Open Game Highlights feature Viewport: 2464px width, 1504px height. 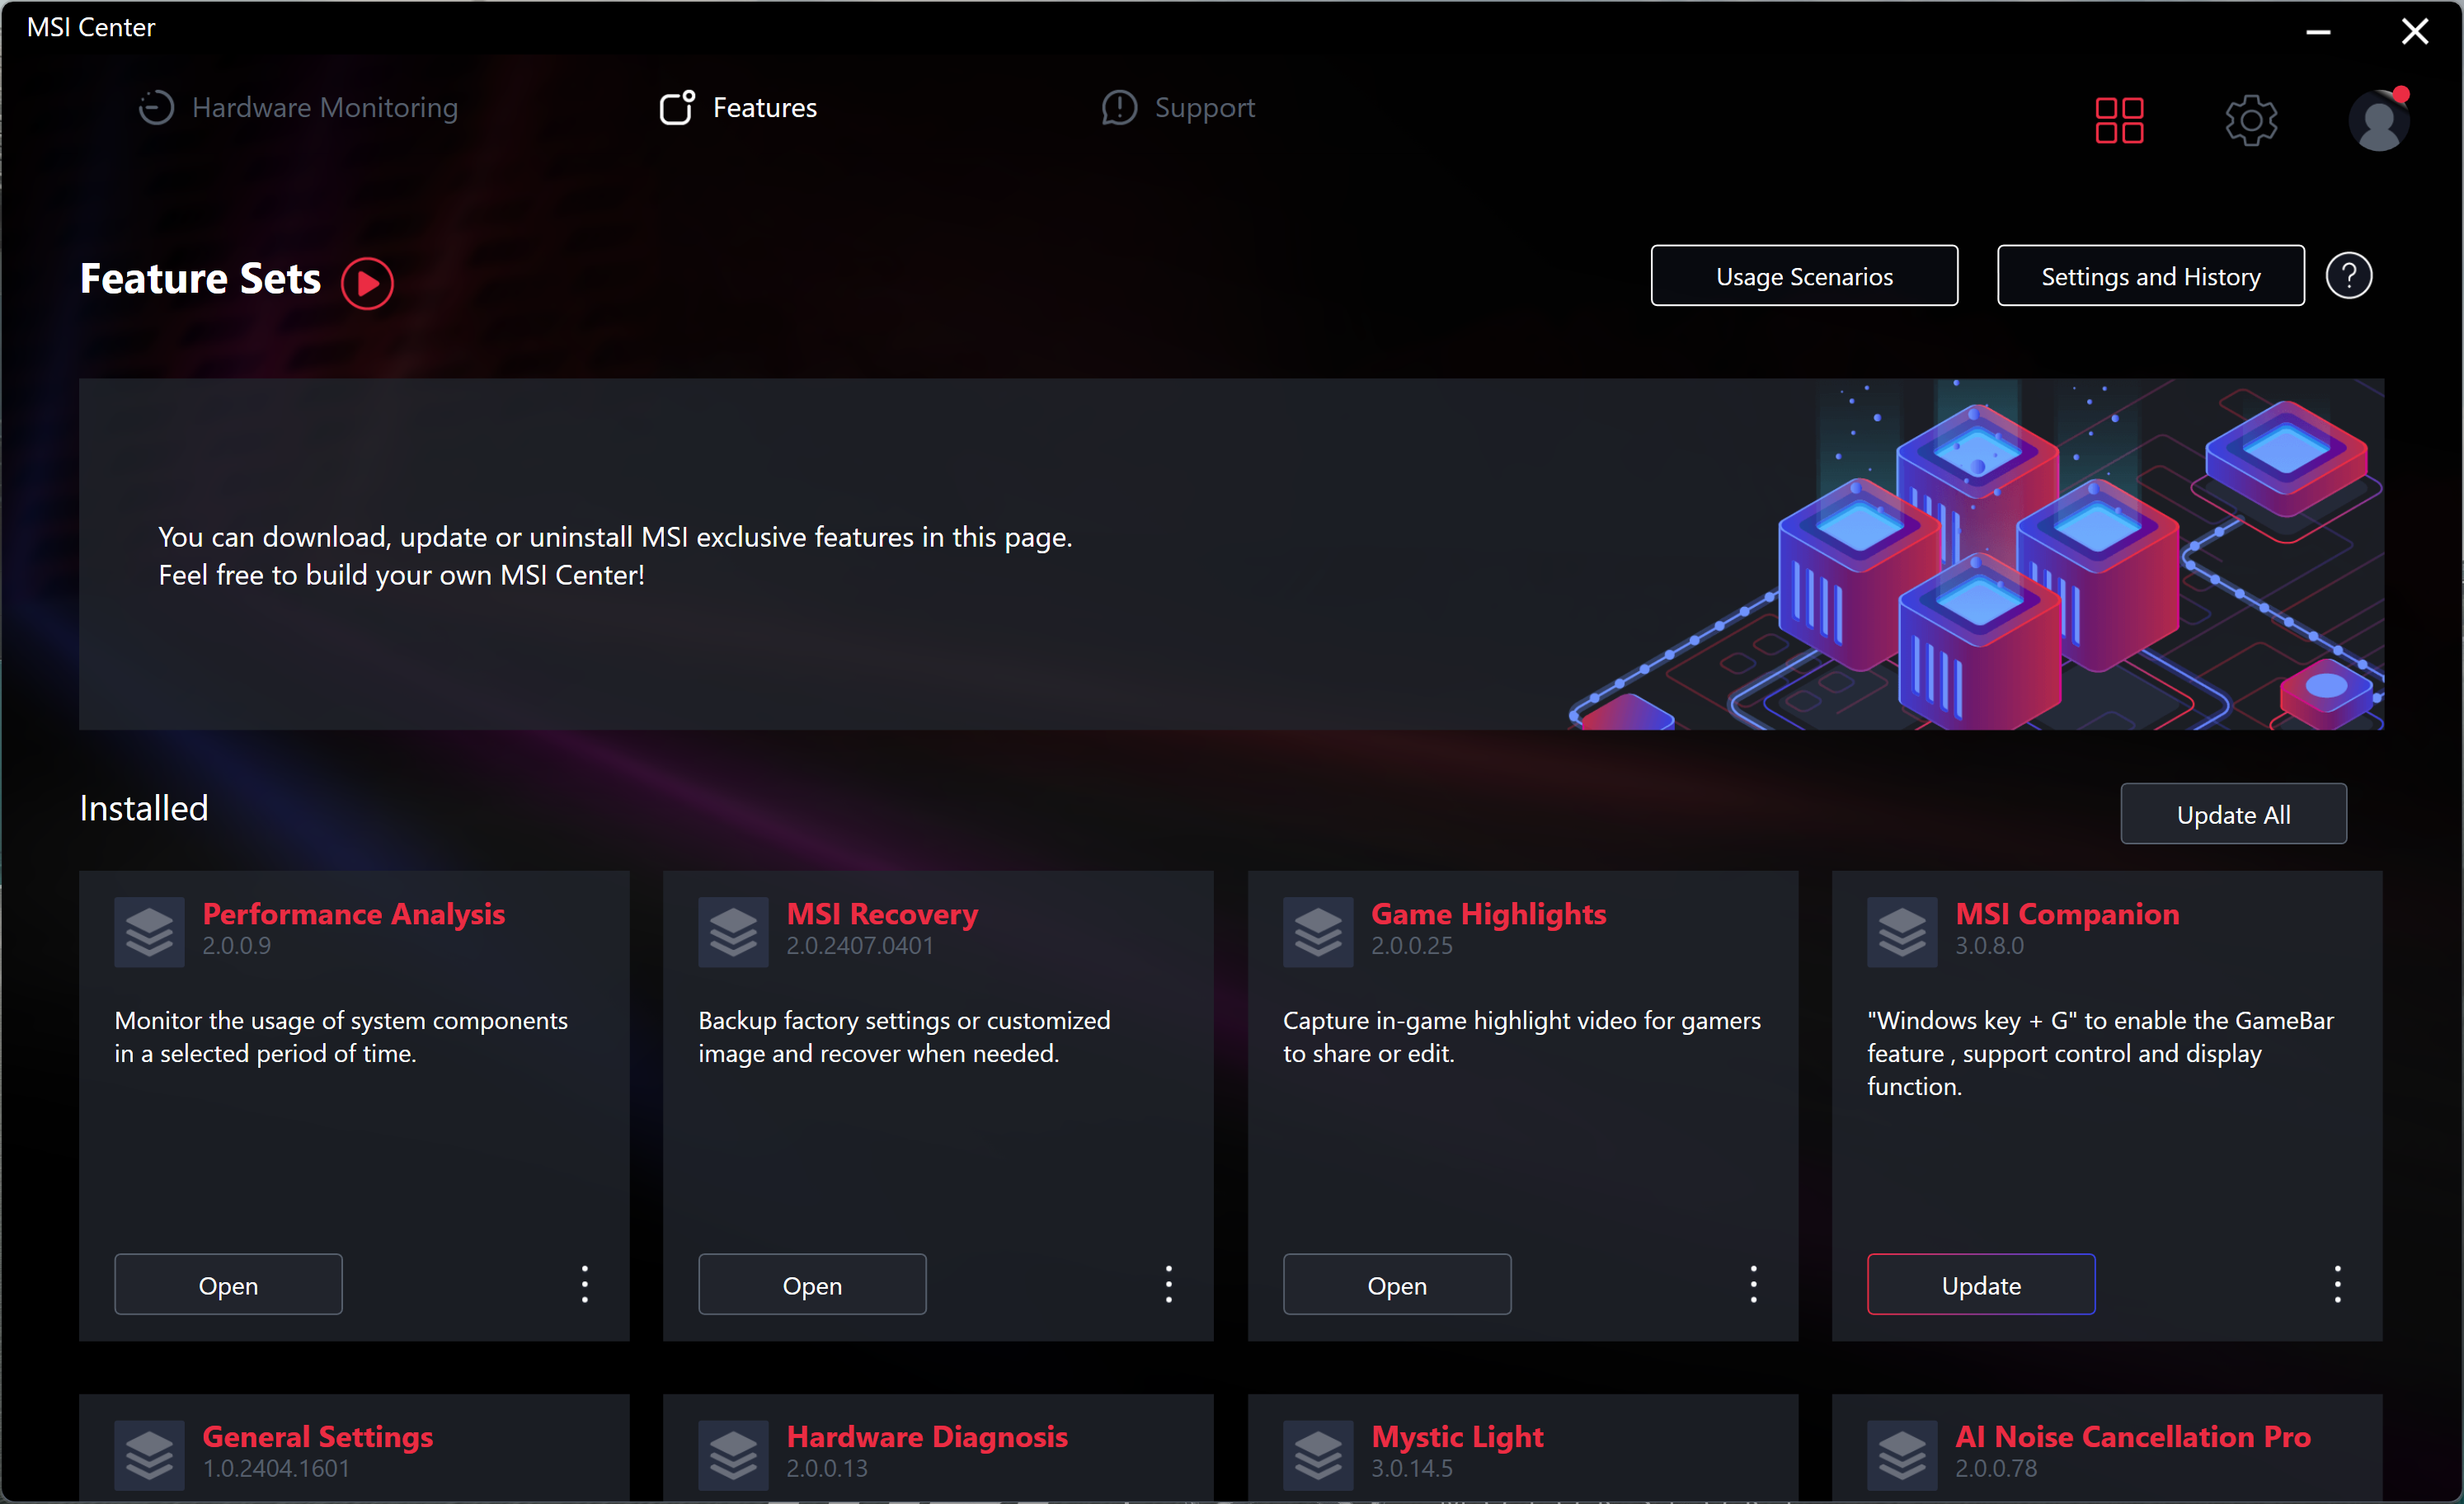click(1397, 1285)
